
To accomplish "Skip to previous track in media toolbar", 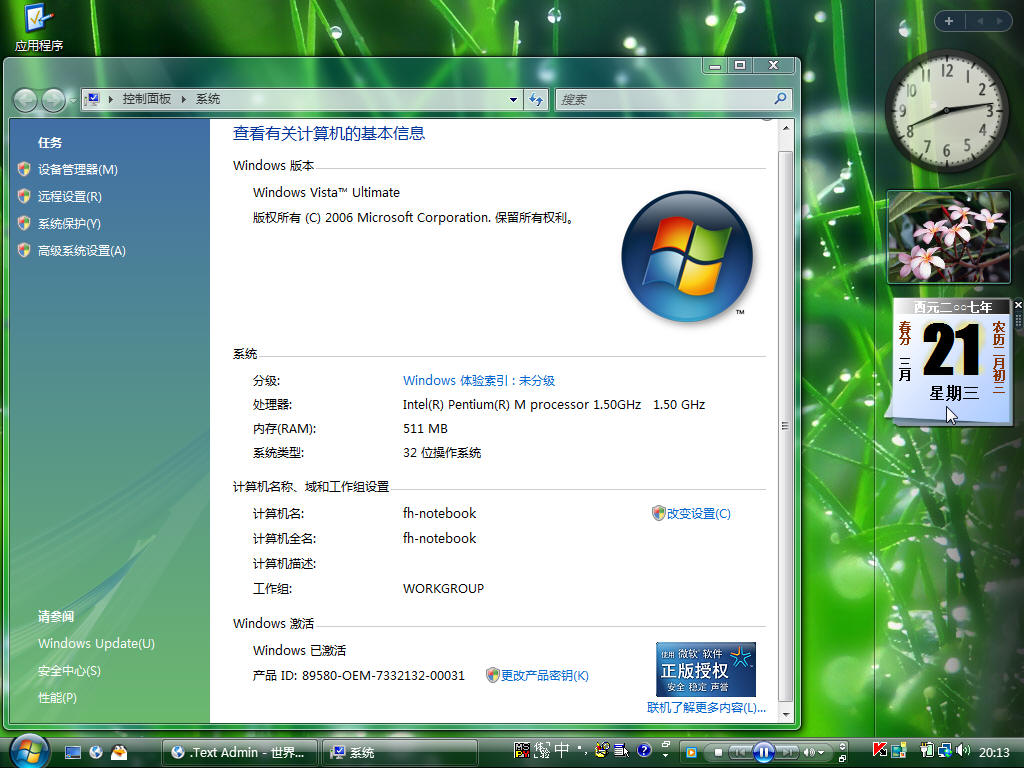I will point(740,752).
